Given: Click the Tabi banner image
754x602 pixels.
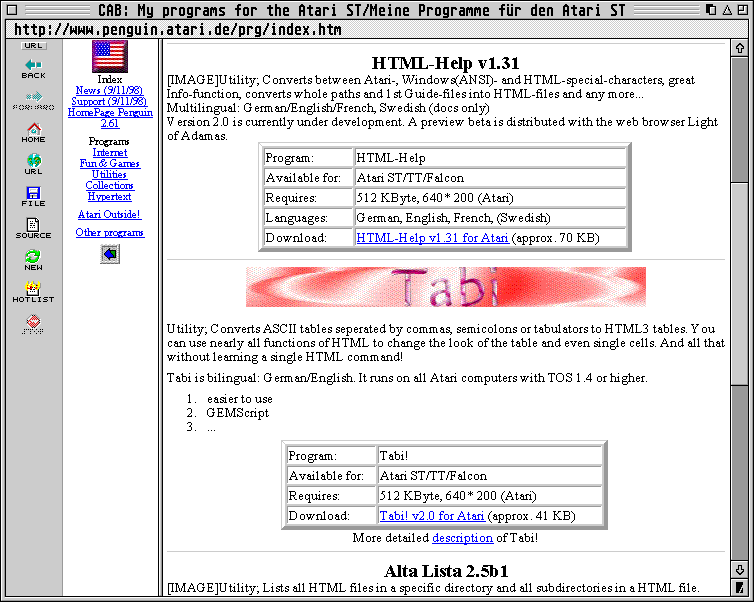Looking at the screenshot, I should (x=446, y=287).
